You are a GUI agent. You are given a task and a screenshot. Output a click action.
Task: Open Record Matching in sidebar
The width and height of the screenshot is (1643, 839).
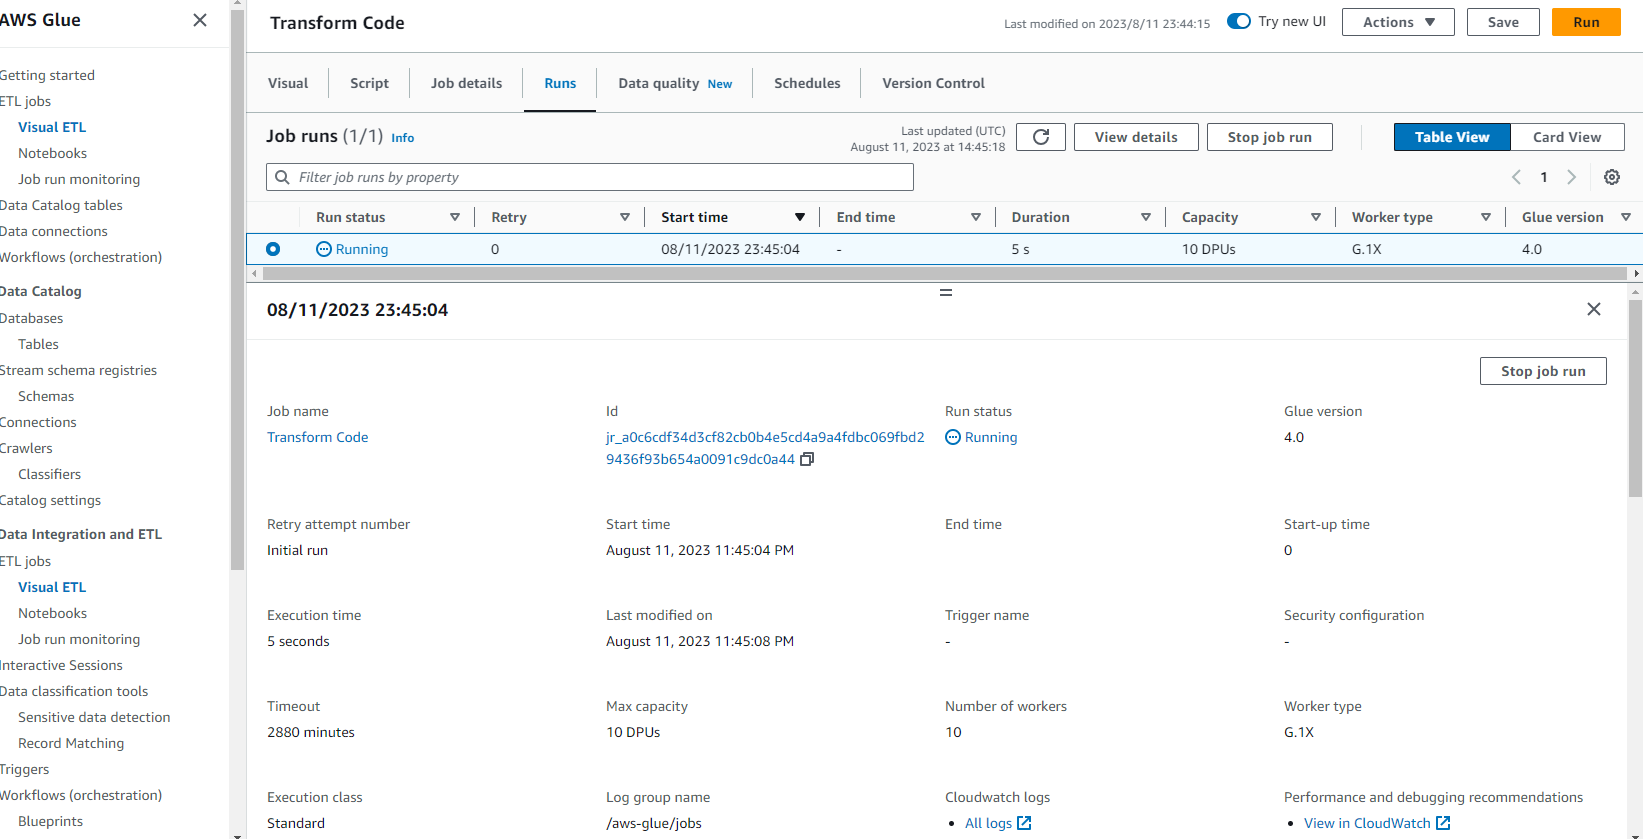click(x=71, y=743)
